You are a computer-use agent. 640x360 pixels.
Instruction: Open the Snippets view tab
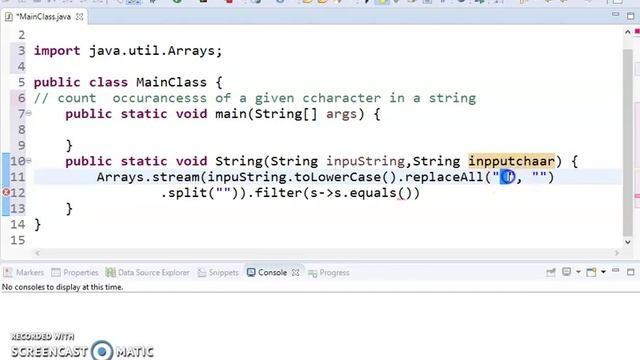[x=218, y=272]
